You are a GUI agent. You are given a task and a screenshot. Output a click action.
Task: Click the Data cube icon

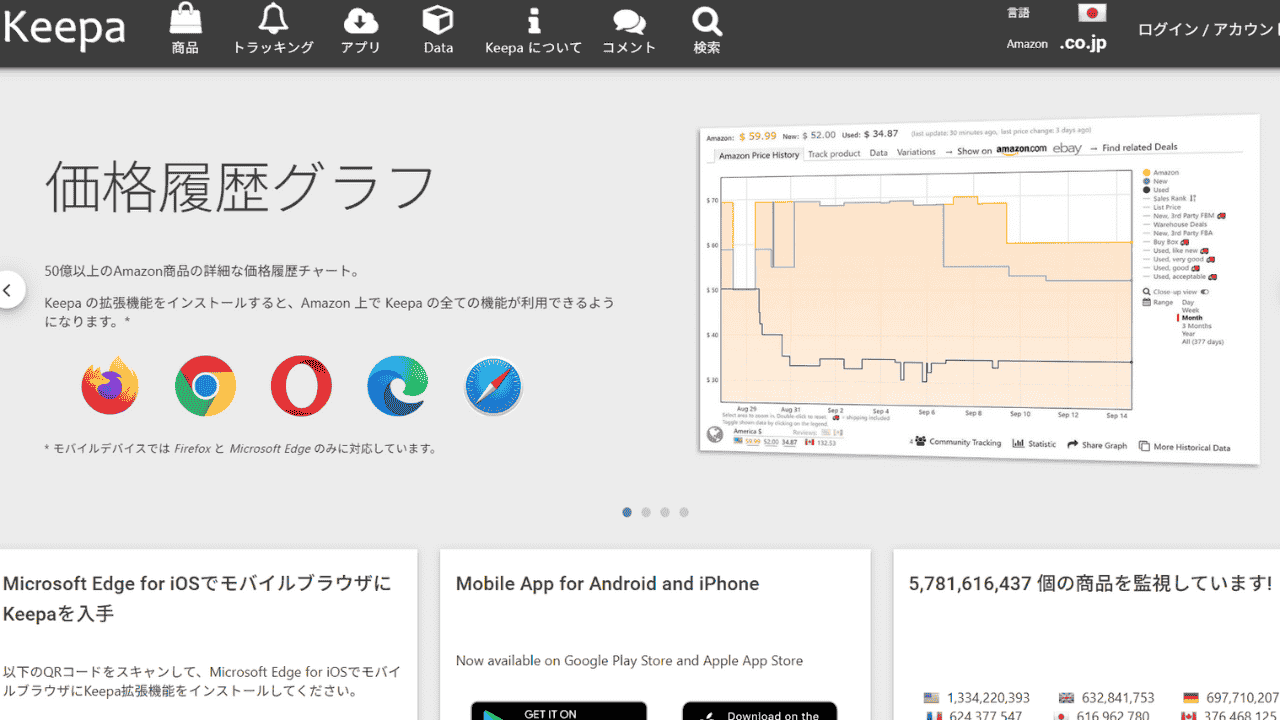coord(438,19)
